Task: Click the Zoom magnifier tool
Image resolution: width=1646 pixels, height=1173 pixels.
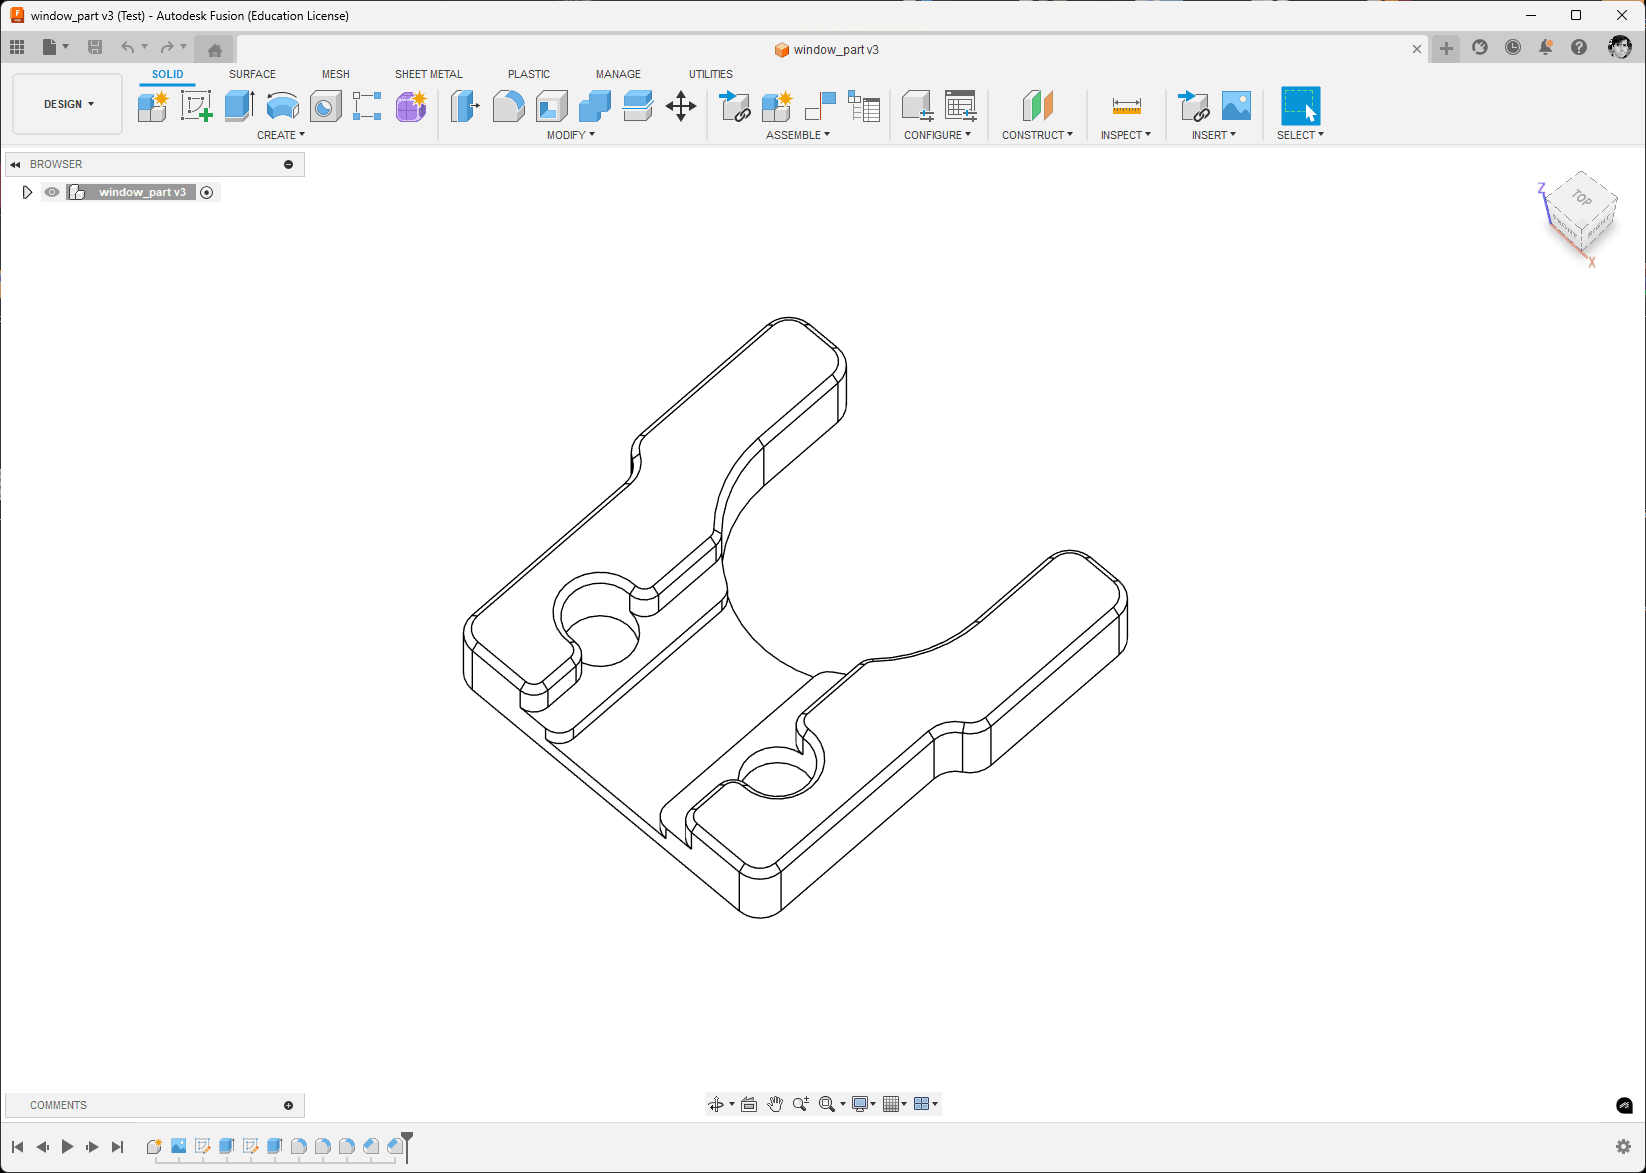Action: [800, 1104]
